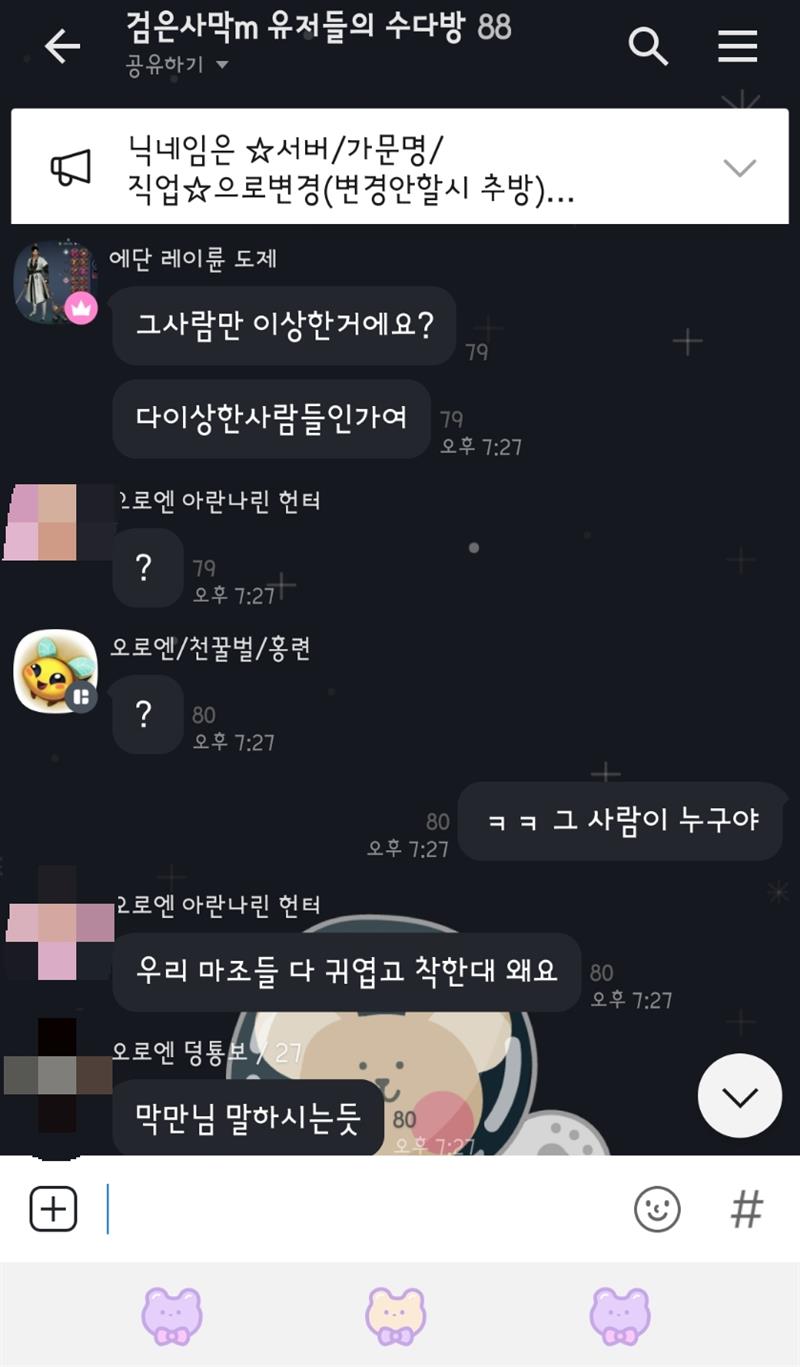Tap the hashtag search icon

pos(746,1210)
